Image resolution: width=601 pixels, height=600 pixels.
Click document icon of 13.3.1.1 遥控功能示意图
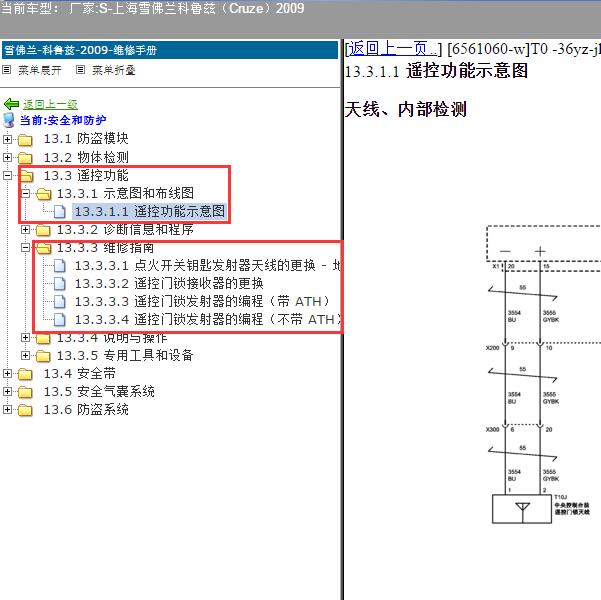click(60, 212)
